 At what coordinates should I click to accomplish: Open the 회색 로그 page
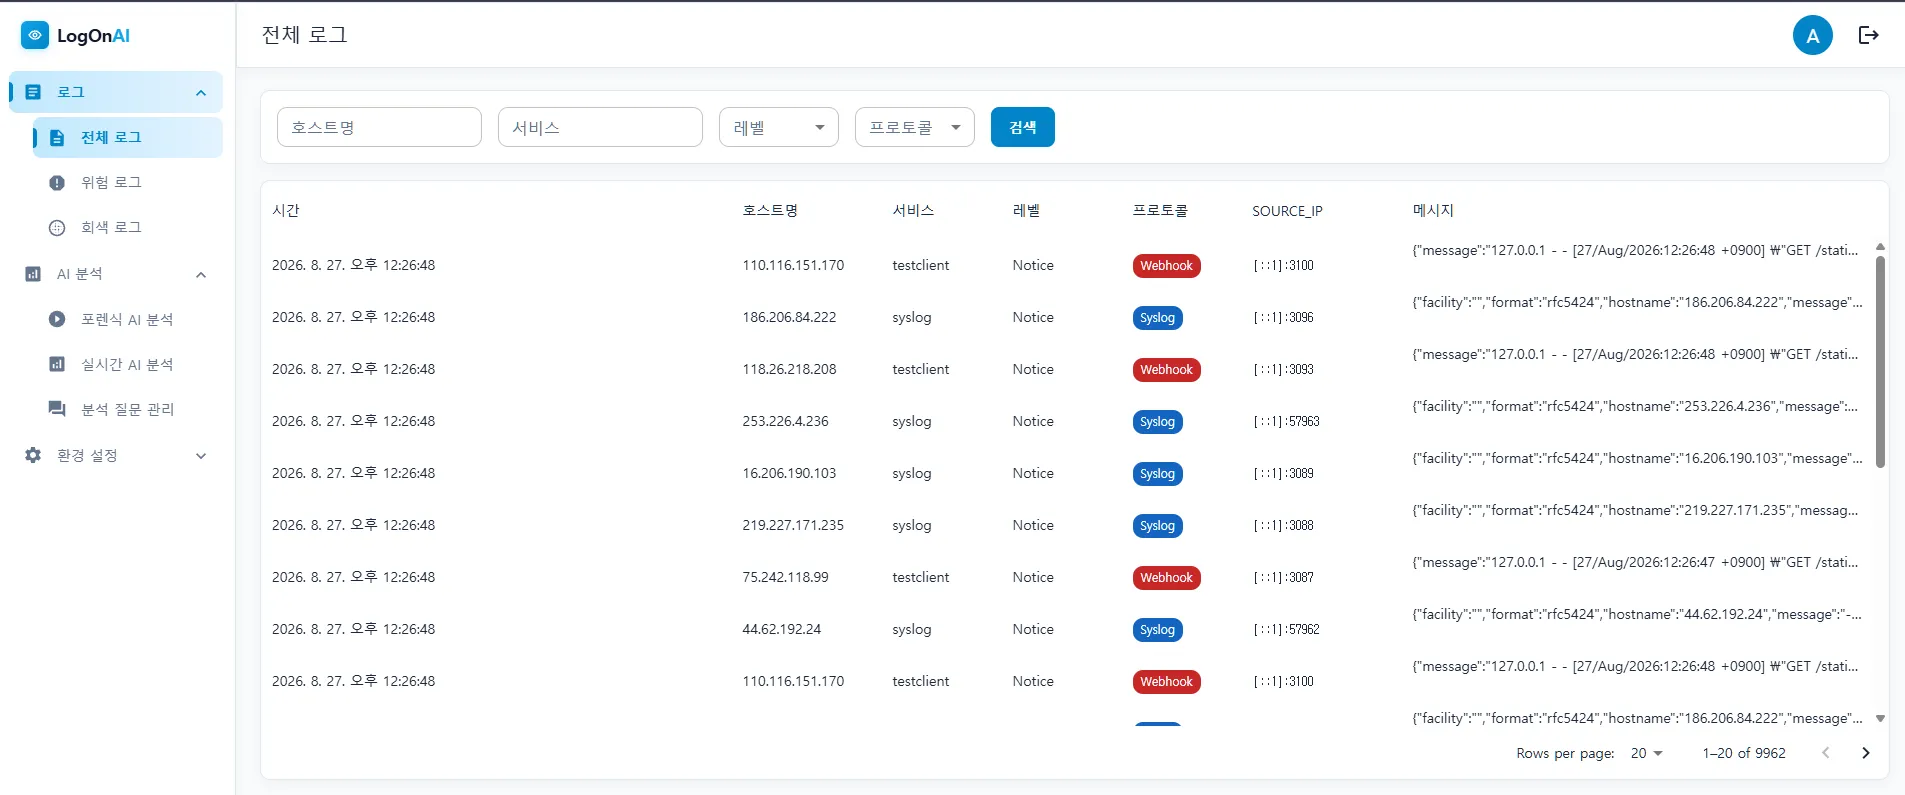[x=127, y=228]
